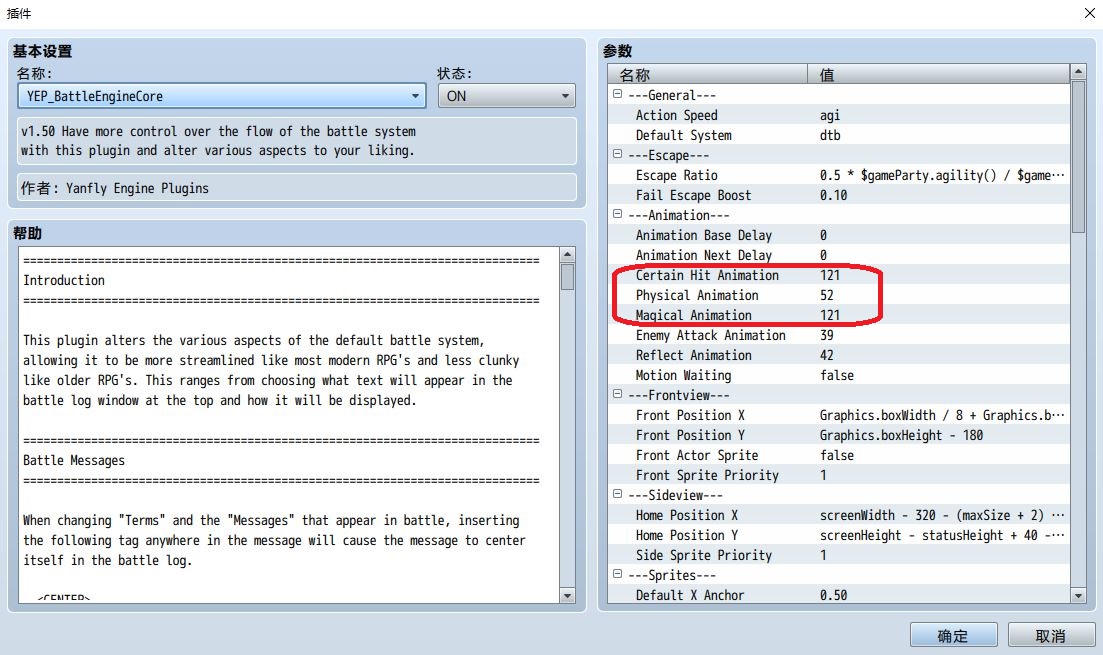Click the help text scroll up arrow
Image resolution: width=1103 pixels, height=655 pixels.
tap(567, 255)
